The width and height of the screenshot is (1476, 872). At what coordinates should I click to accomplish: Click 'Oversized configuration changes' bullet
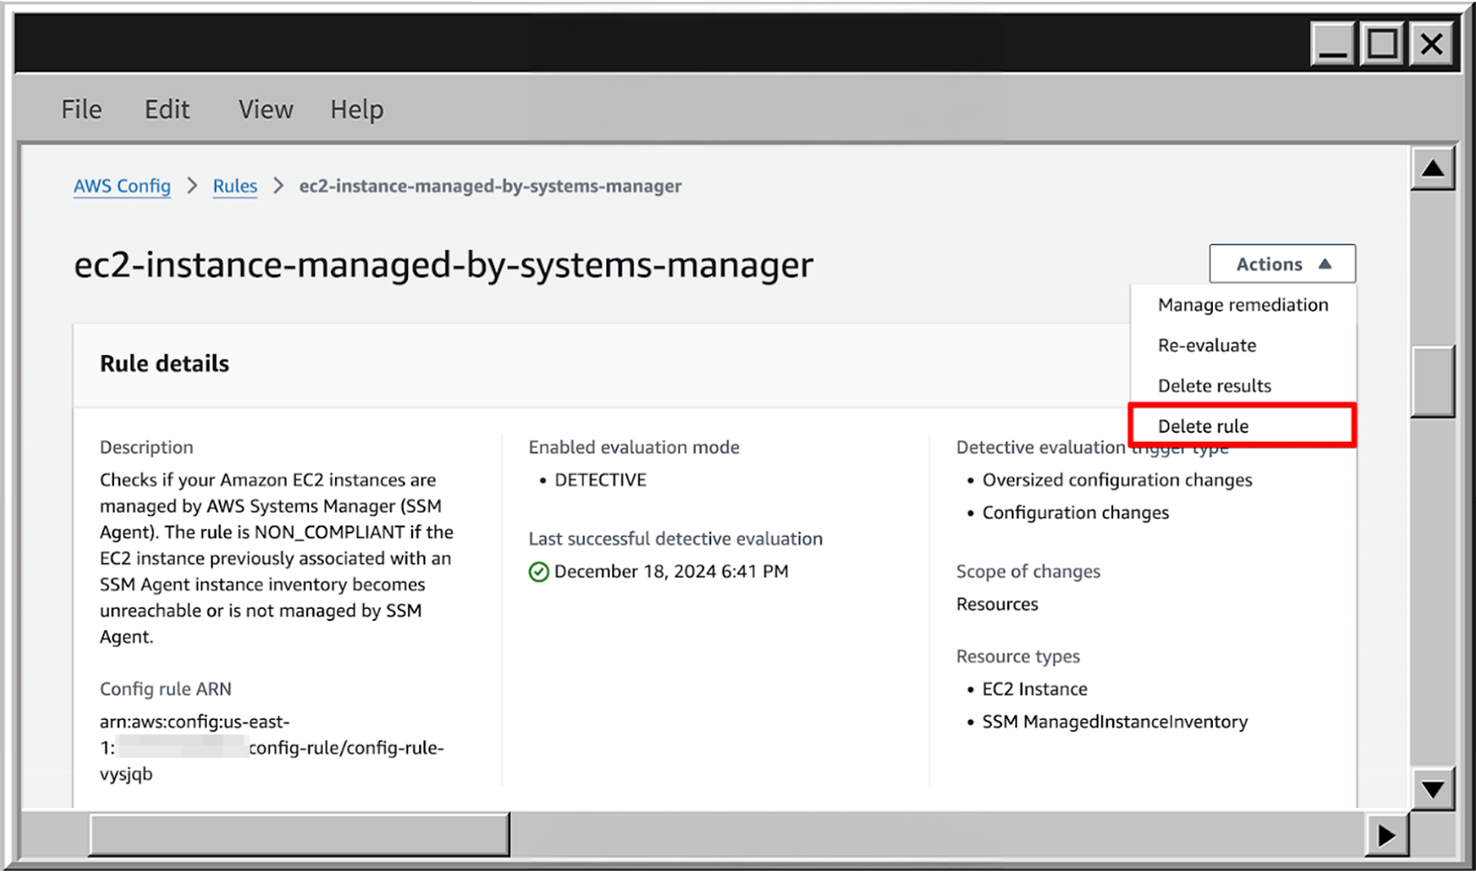point(1117,480)
